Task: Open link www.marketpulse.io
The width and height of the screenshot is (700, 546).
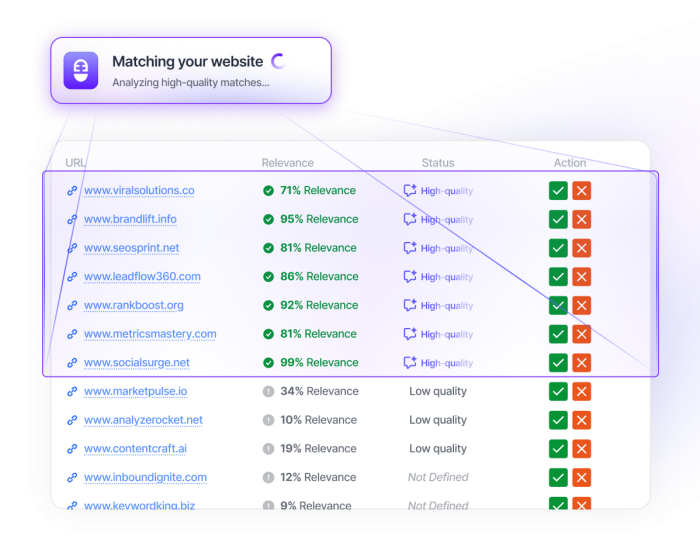Action: tap(136, 392)
